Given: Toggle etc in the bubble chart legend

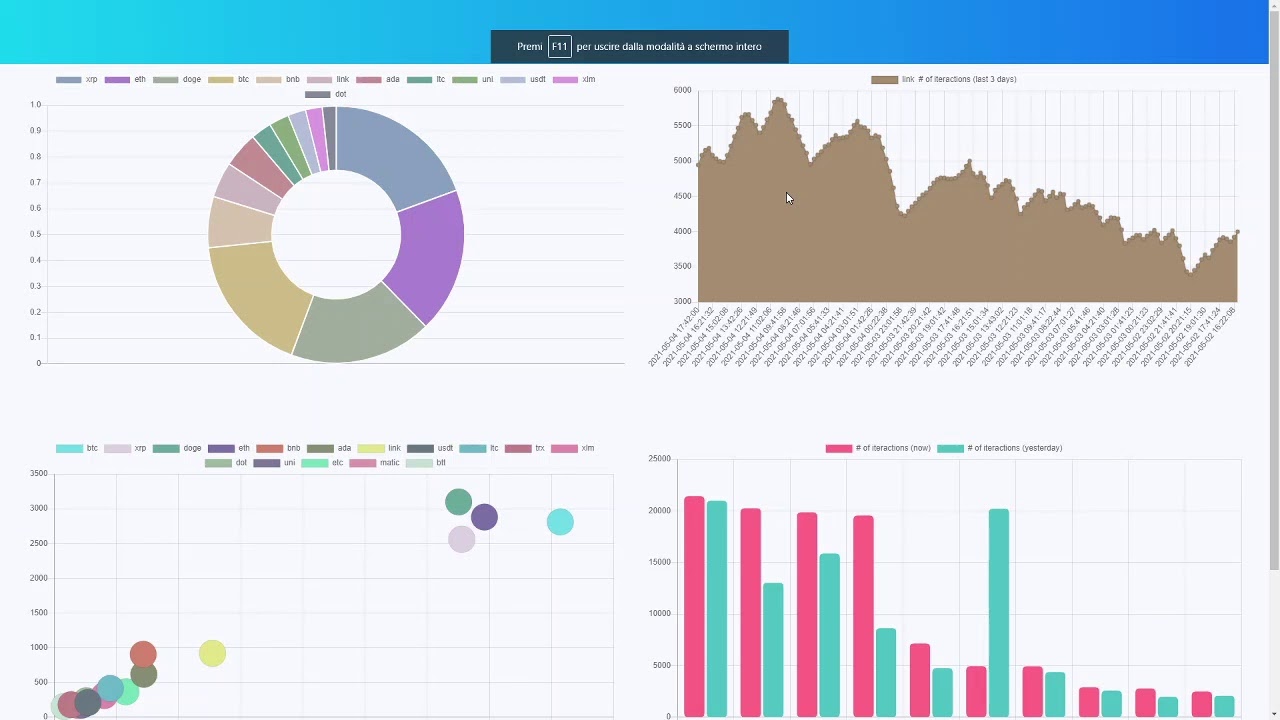Looking at the screenshot, I should [x=322, y=463].
